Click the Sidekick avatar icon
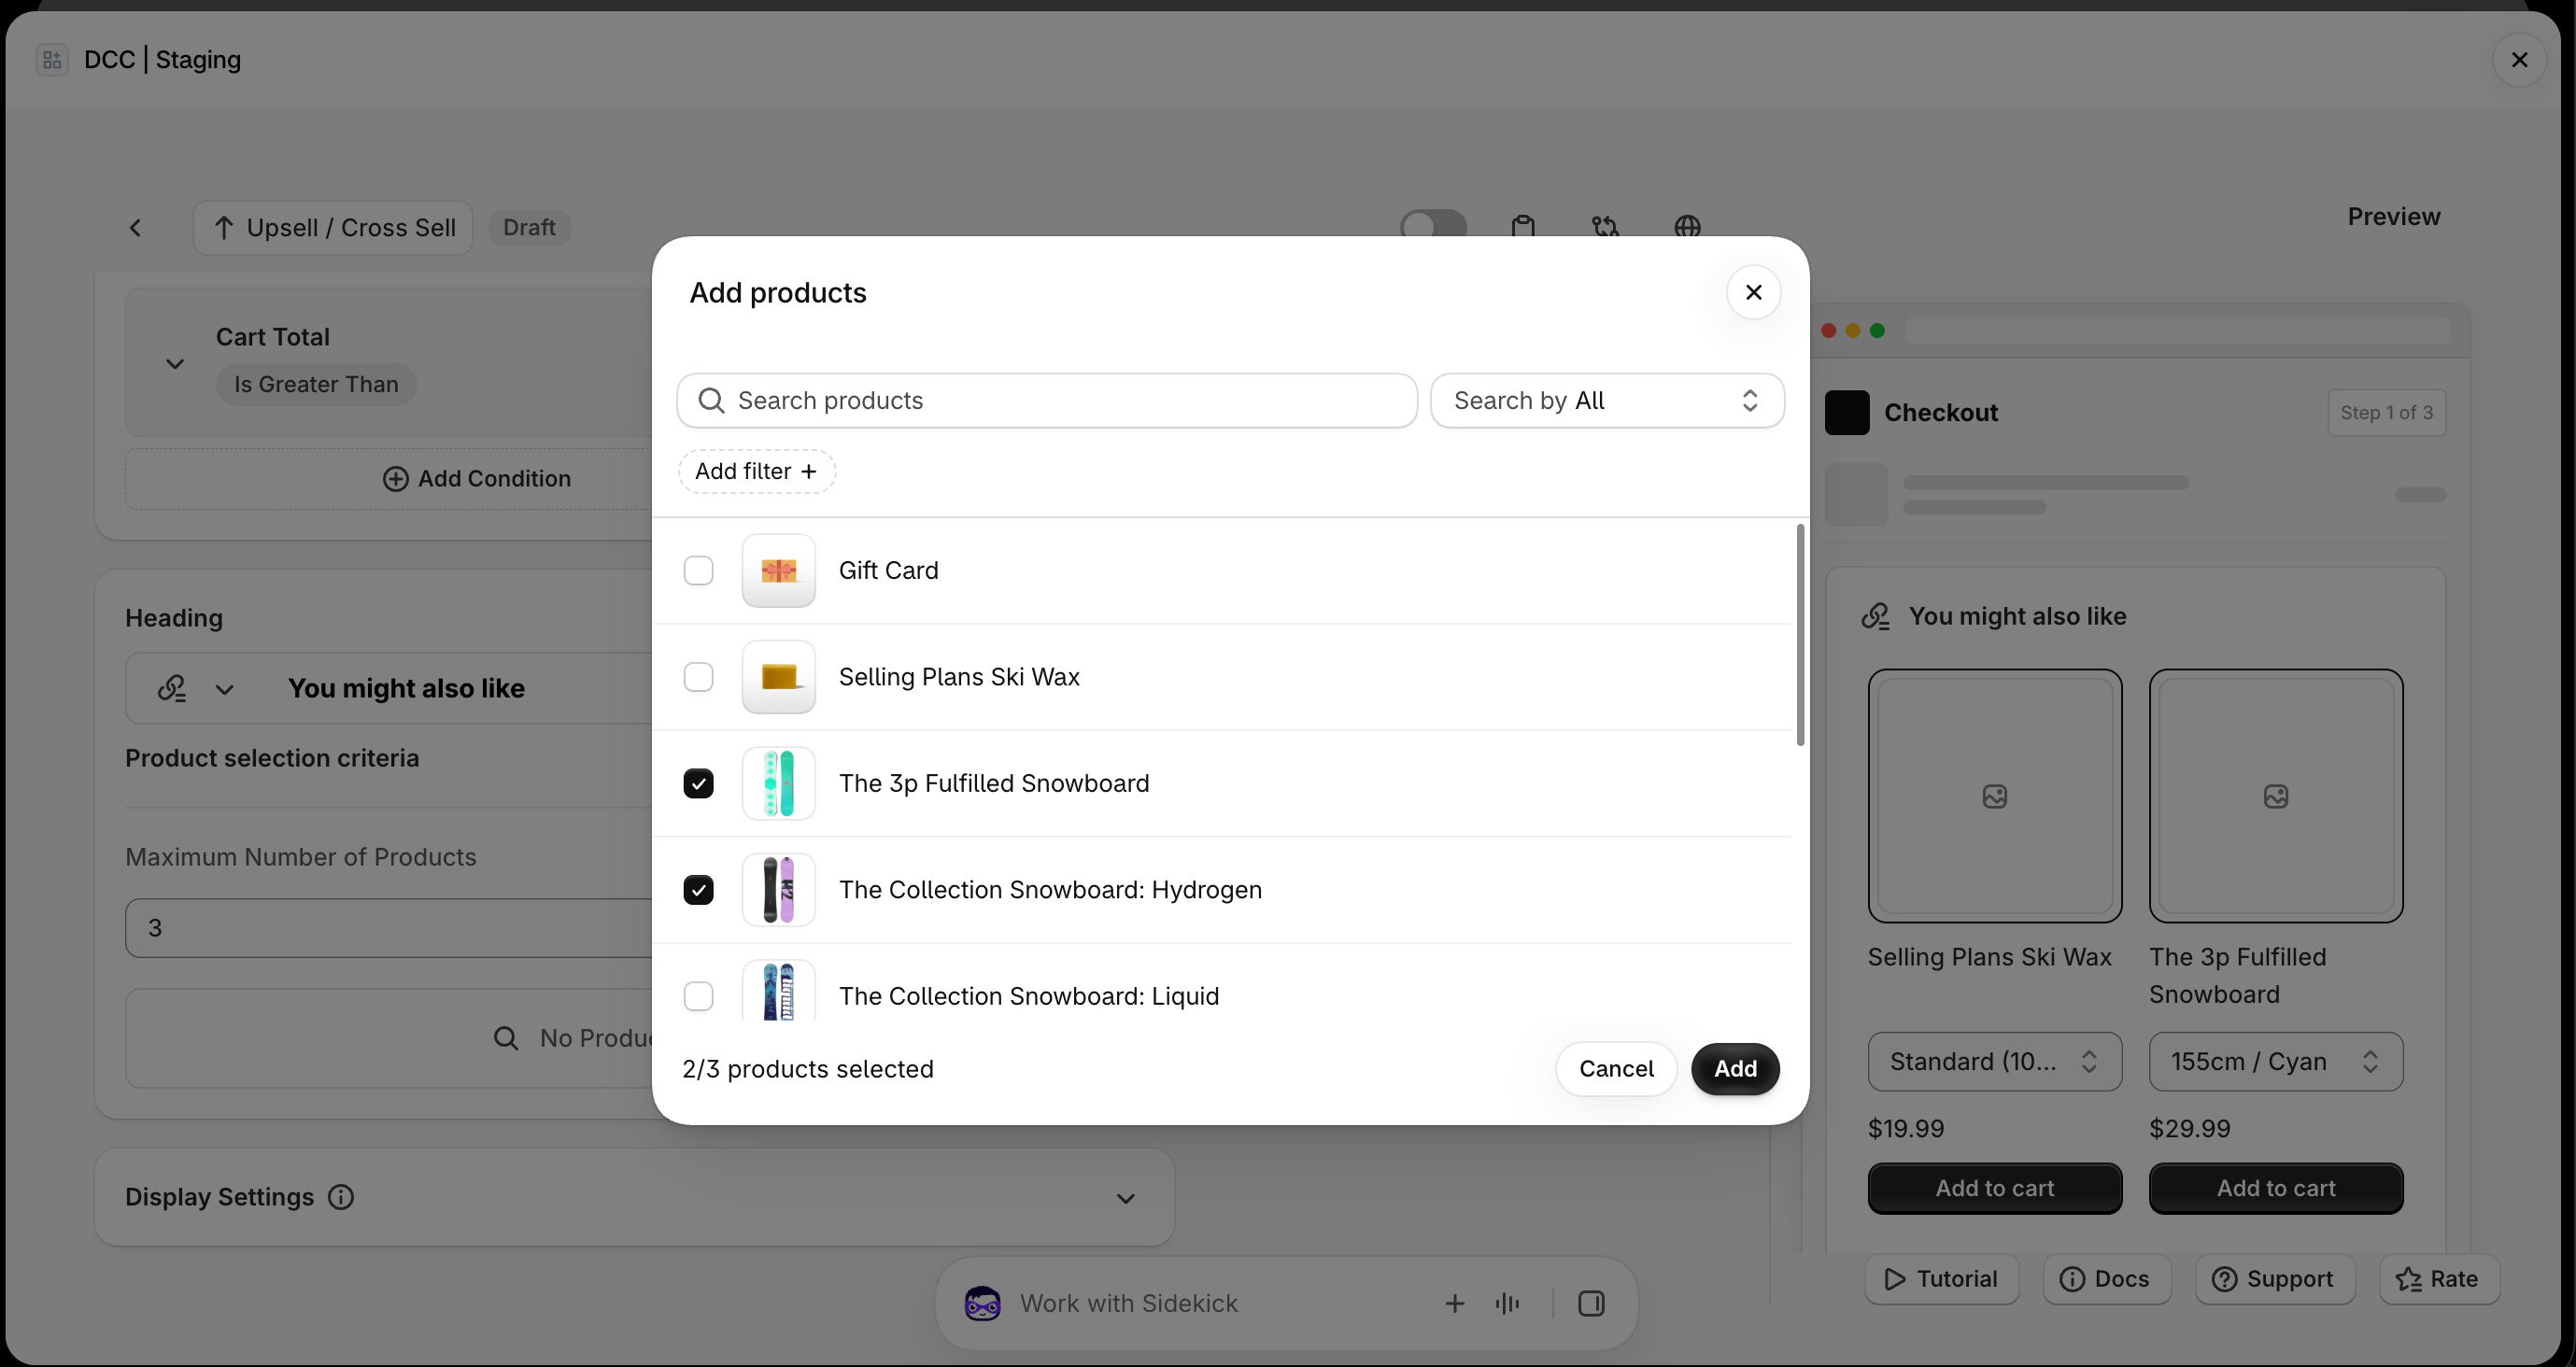Image resolution: width=2576 pixels, height=1367 pixels. (982, 1303)
